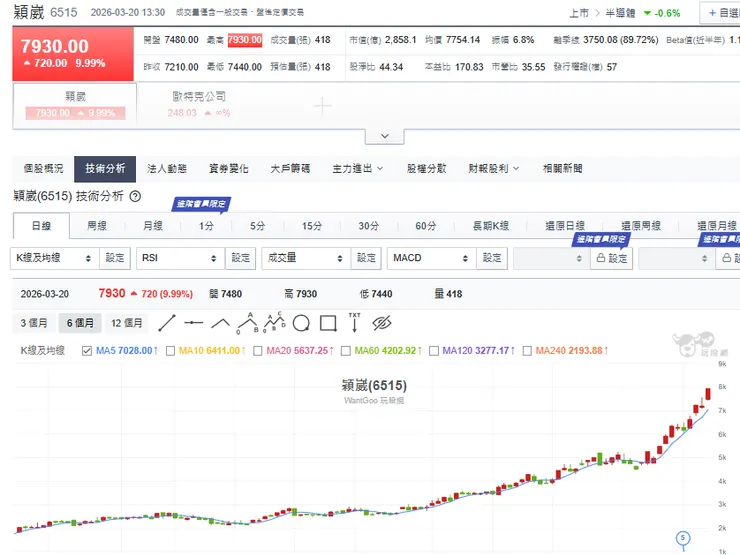Set chart range to 3 個月
The image size is (740, 555).
coord(34,323)
